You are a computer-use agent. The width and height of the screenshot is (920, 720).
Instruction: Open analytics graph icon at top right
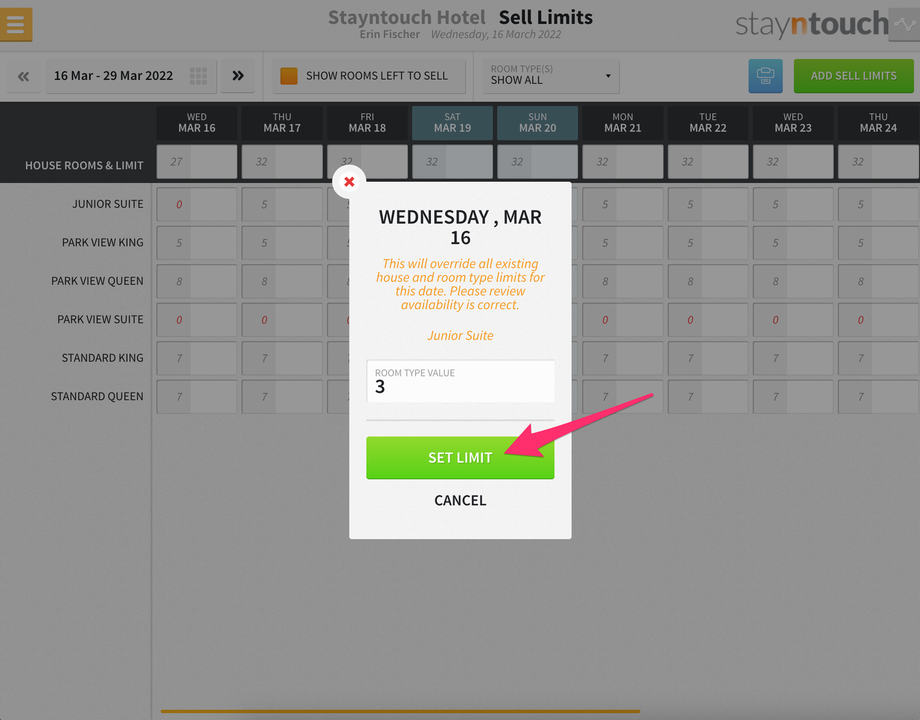[904, 25]
